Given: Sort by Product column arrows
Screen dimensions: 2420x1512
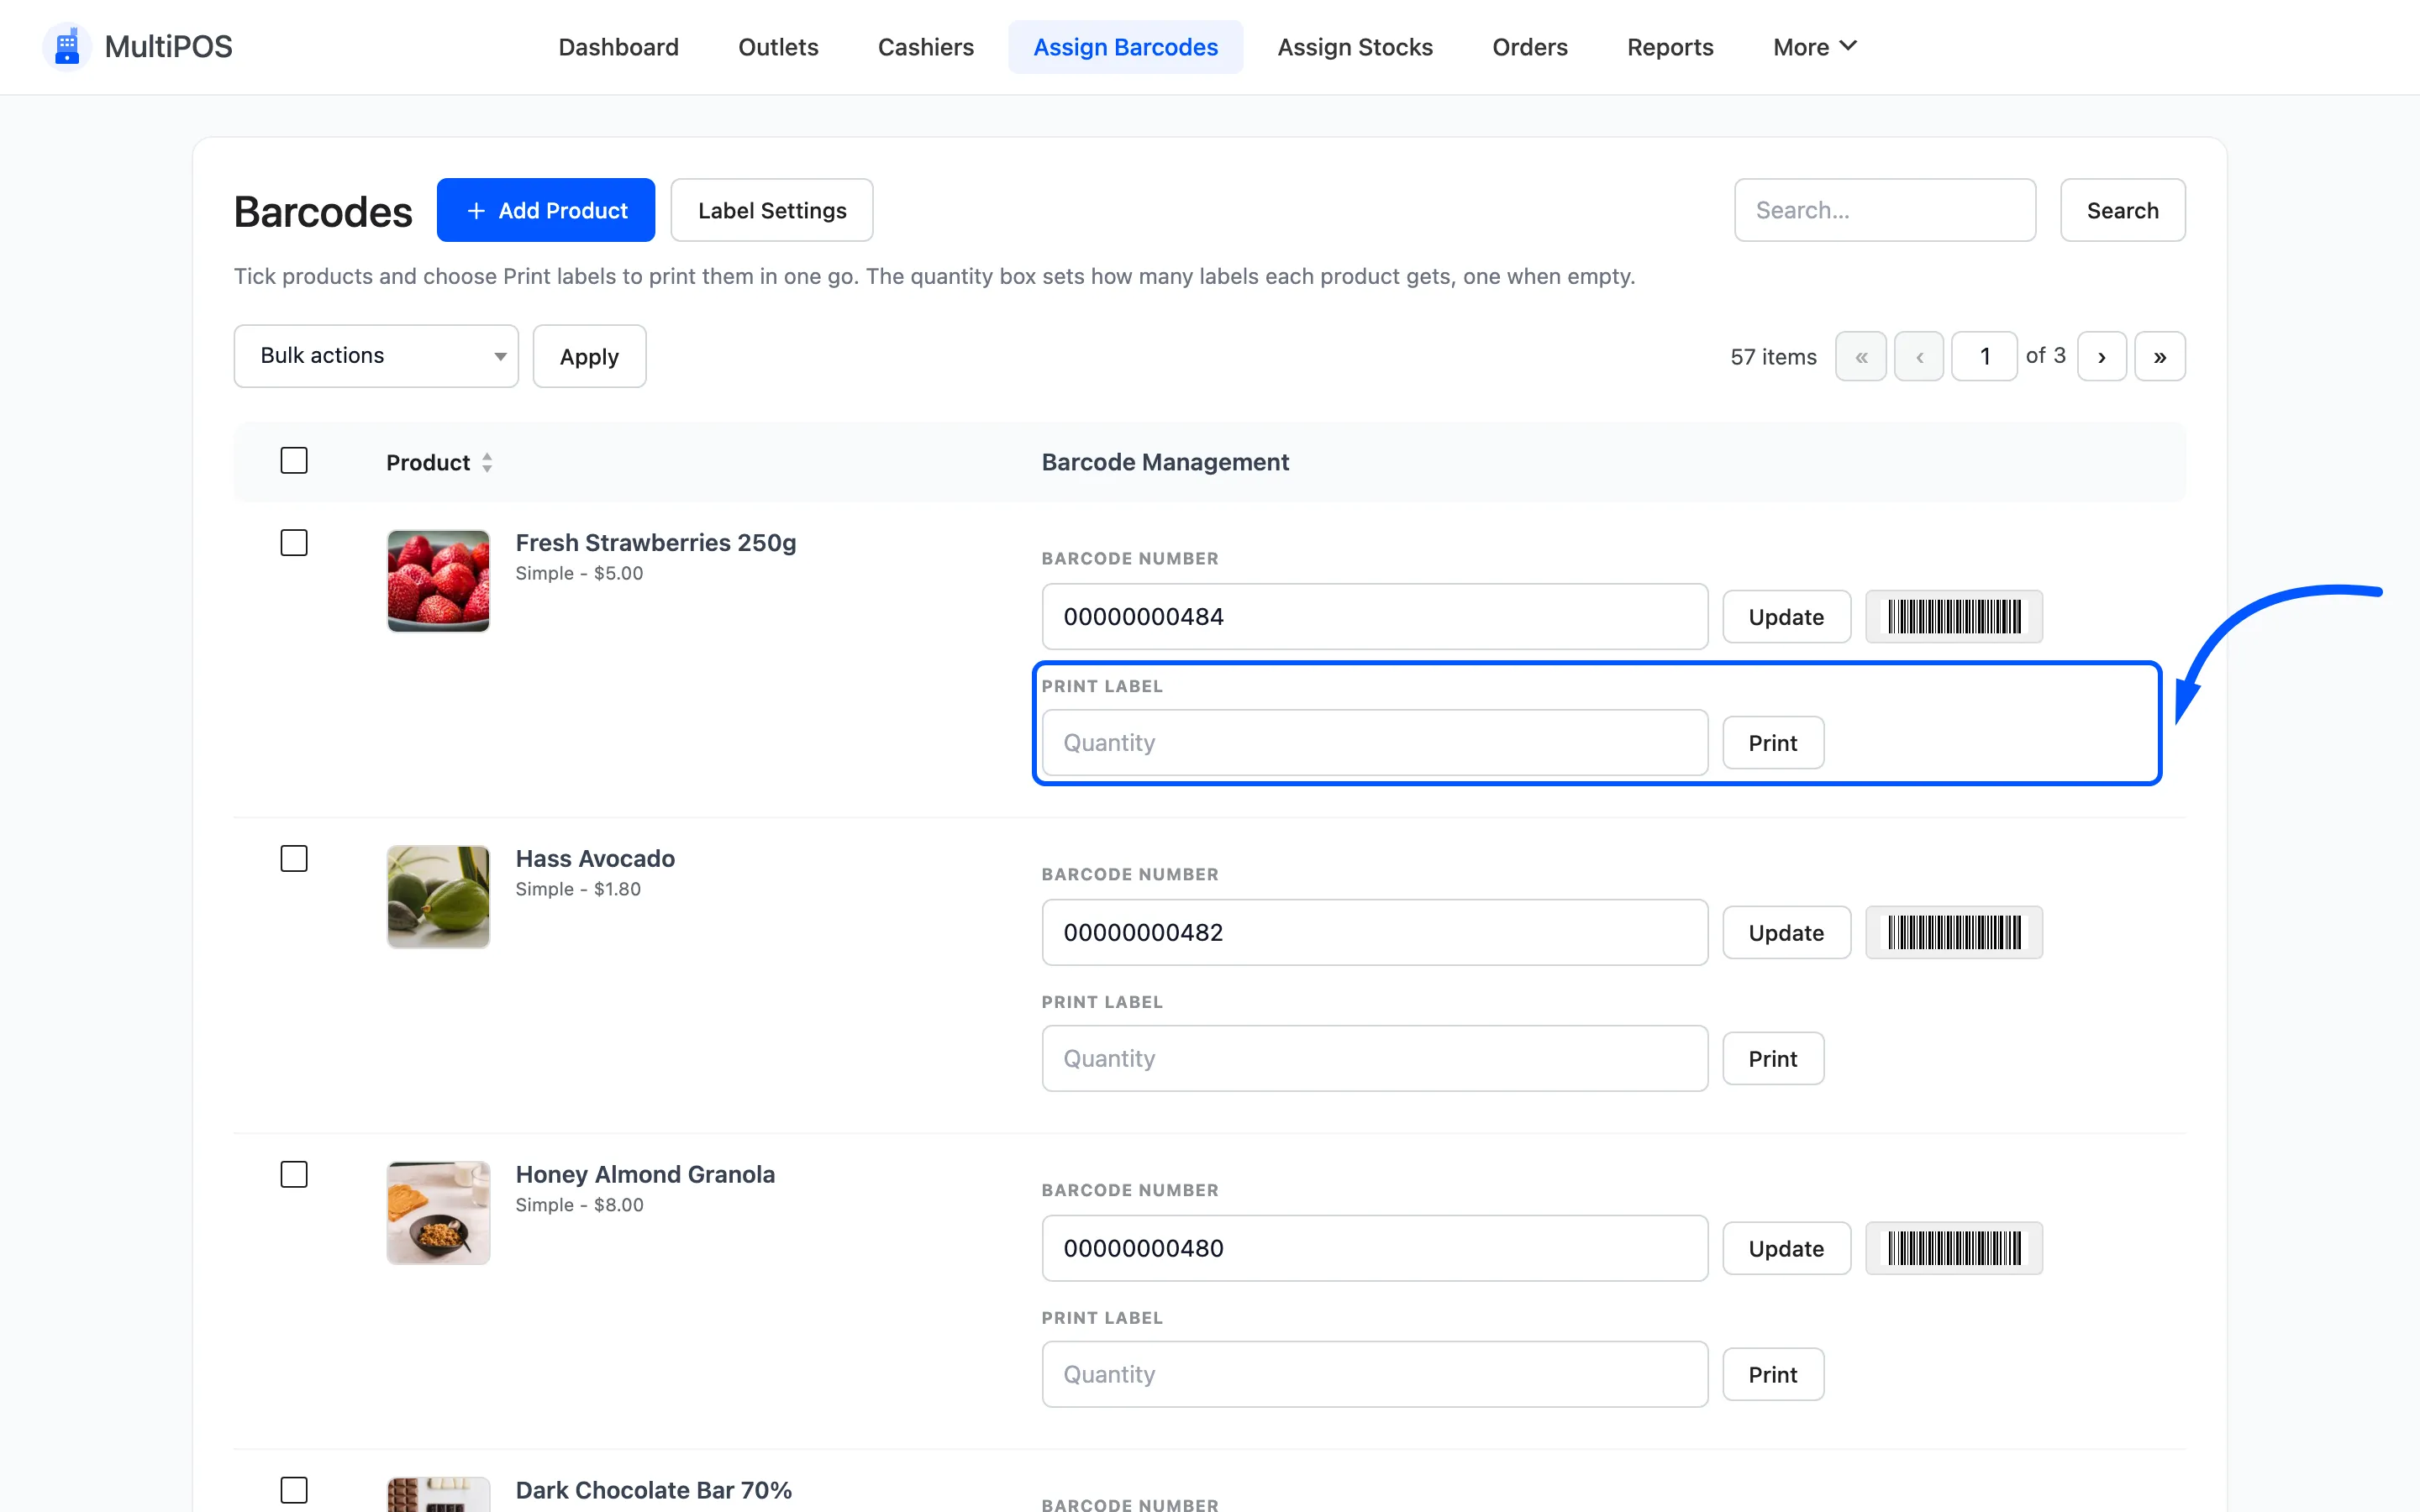Looking at the screenshot, I should [x=487, y=462].
